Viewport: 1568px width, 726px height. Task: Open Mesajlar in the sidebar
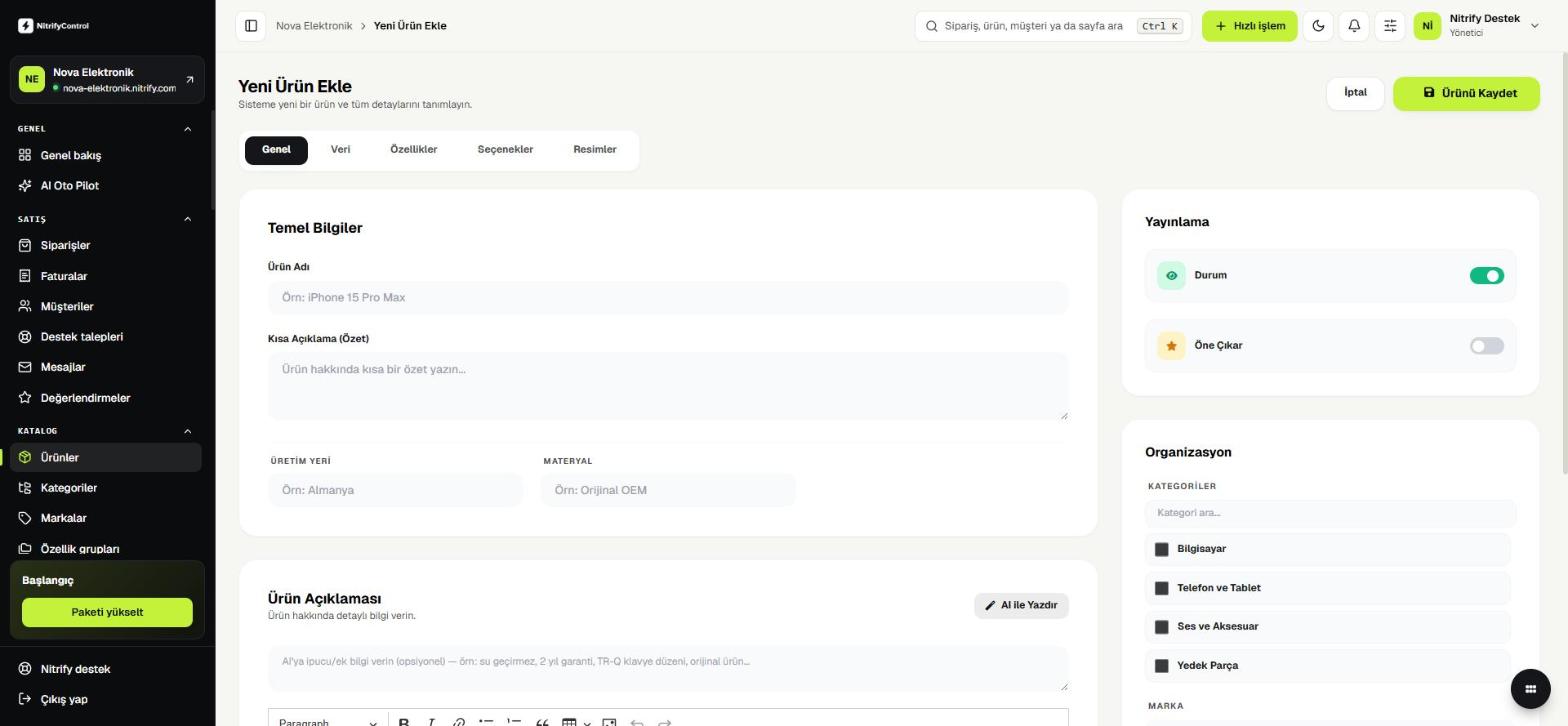107,367
